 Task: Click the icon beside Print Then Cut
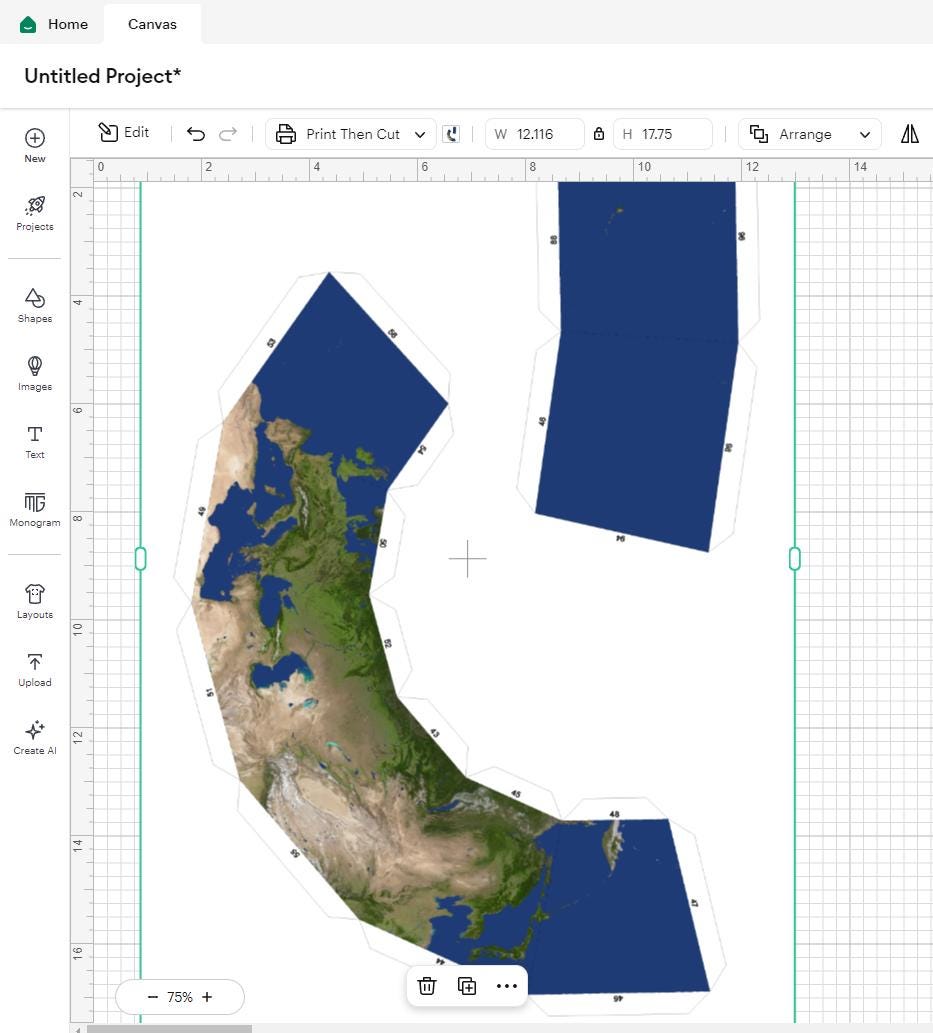tap(451, 134)
